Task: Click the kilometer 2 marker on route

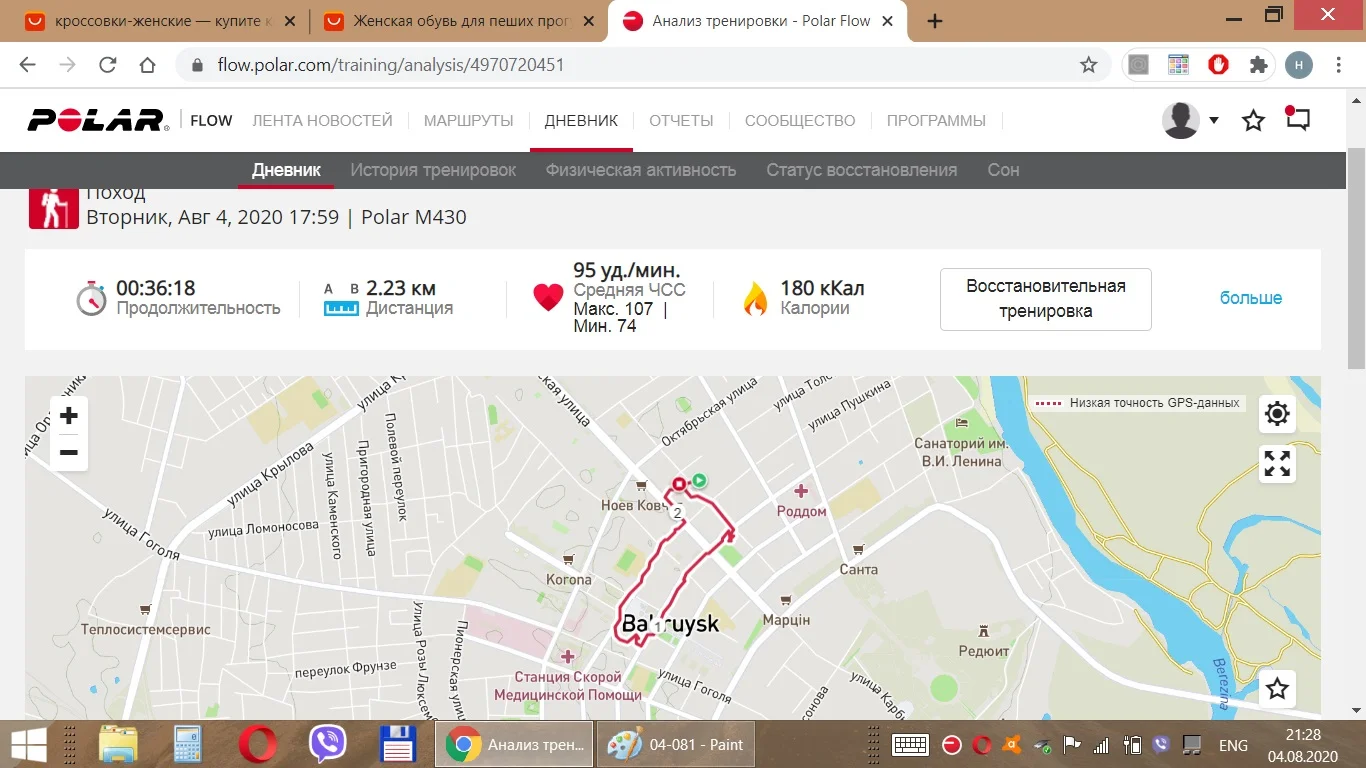Action: [x=677, y=513]
